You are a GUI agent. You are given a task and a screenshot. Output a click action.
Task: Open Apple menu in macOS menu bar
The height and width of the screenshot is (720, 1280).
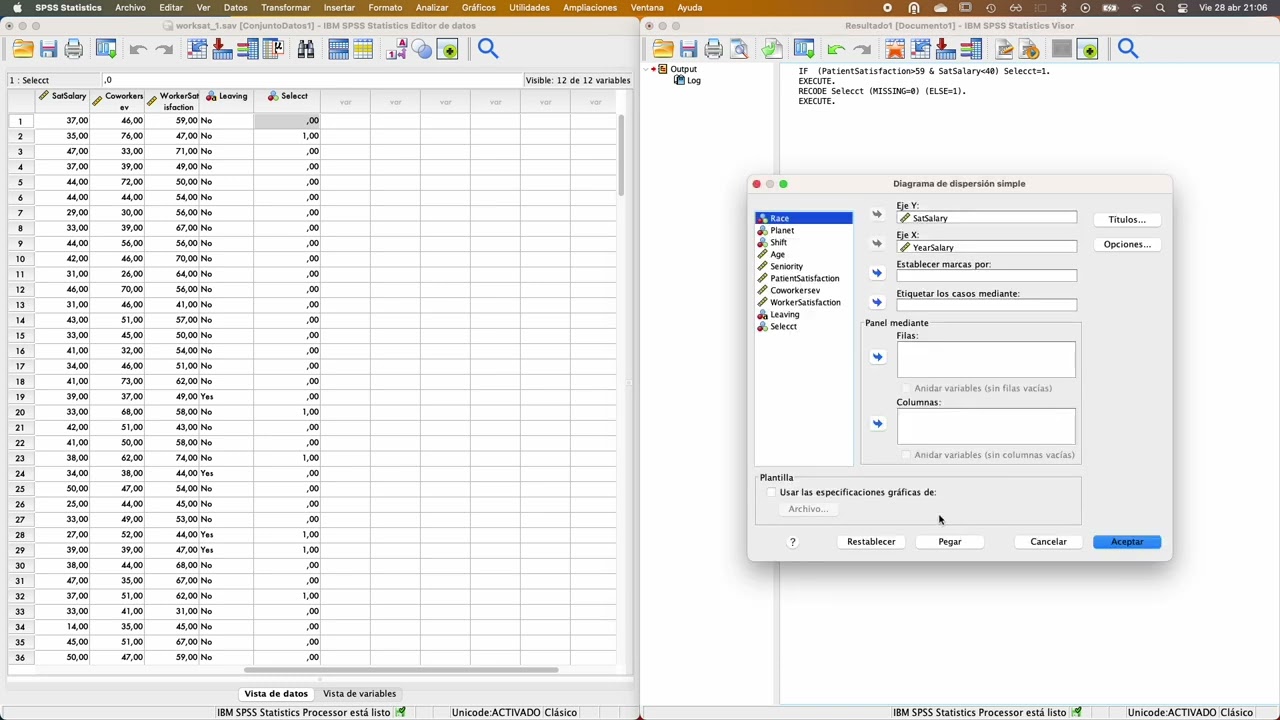[x=17, y=7]
